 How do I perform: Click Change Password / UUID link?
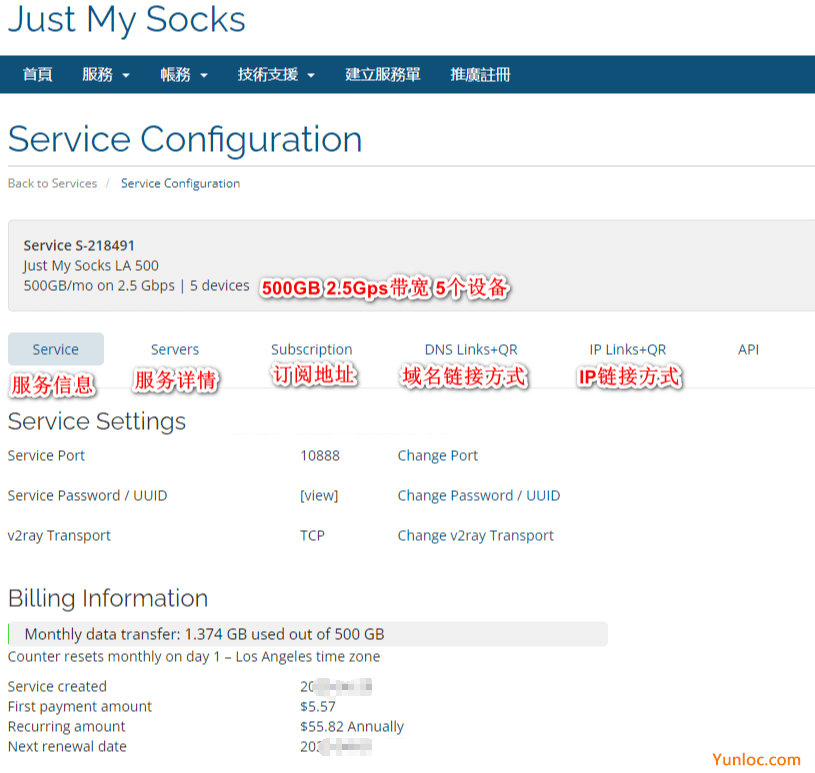point(479,495)
